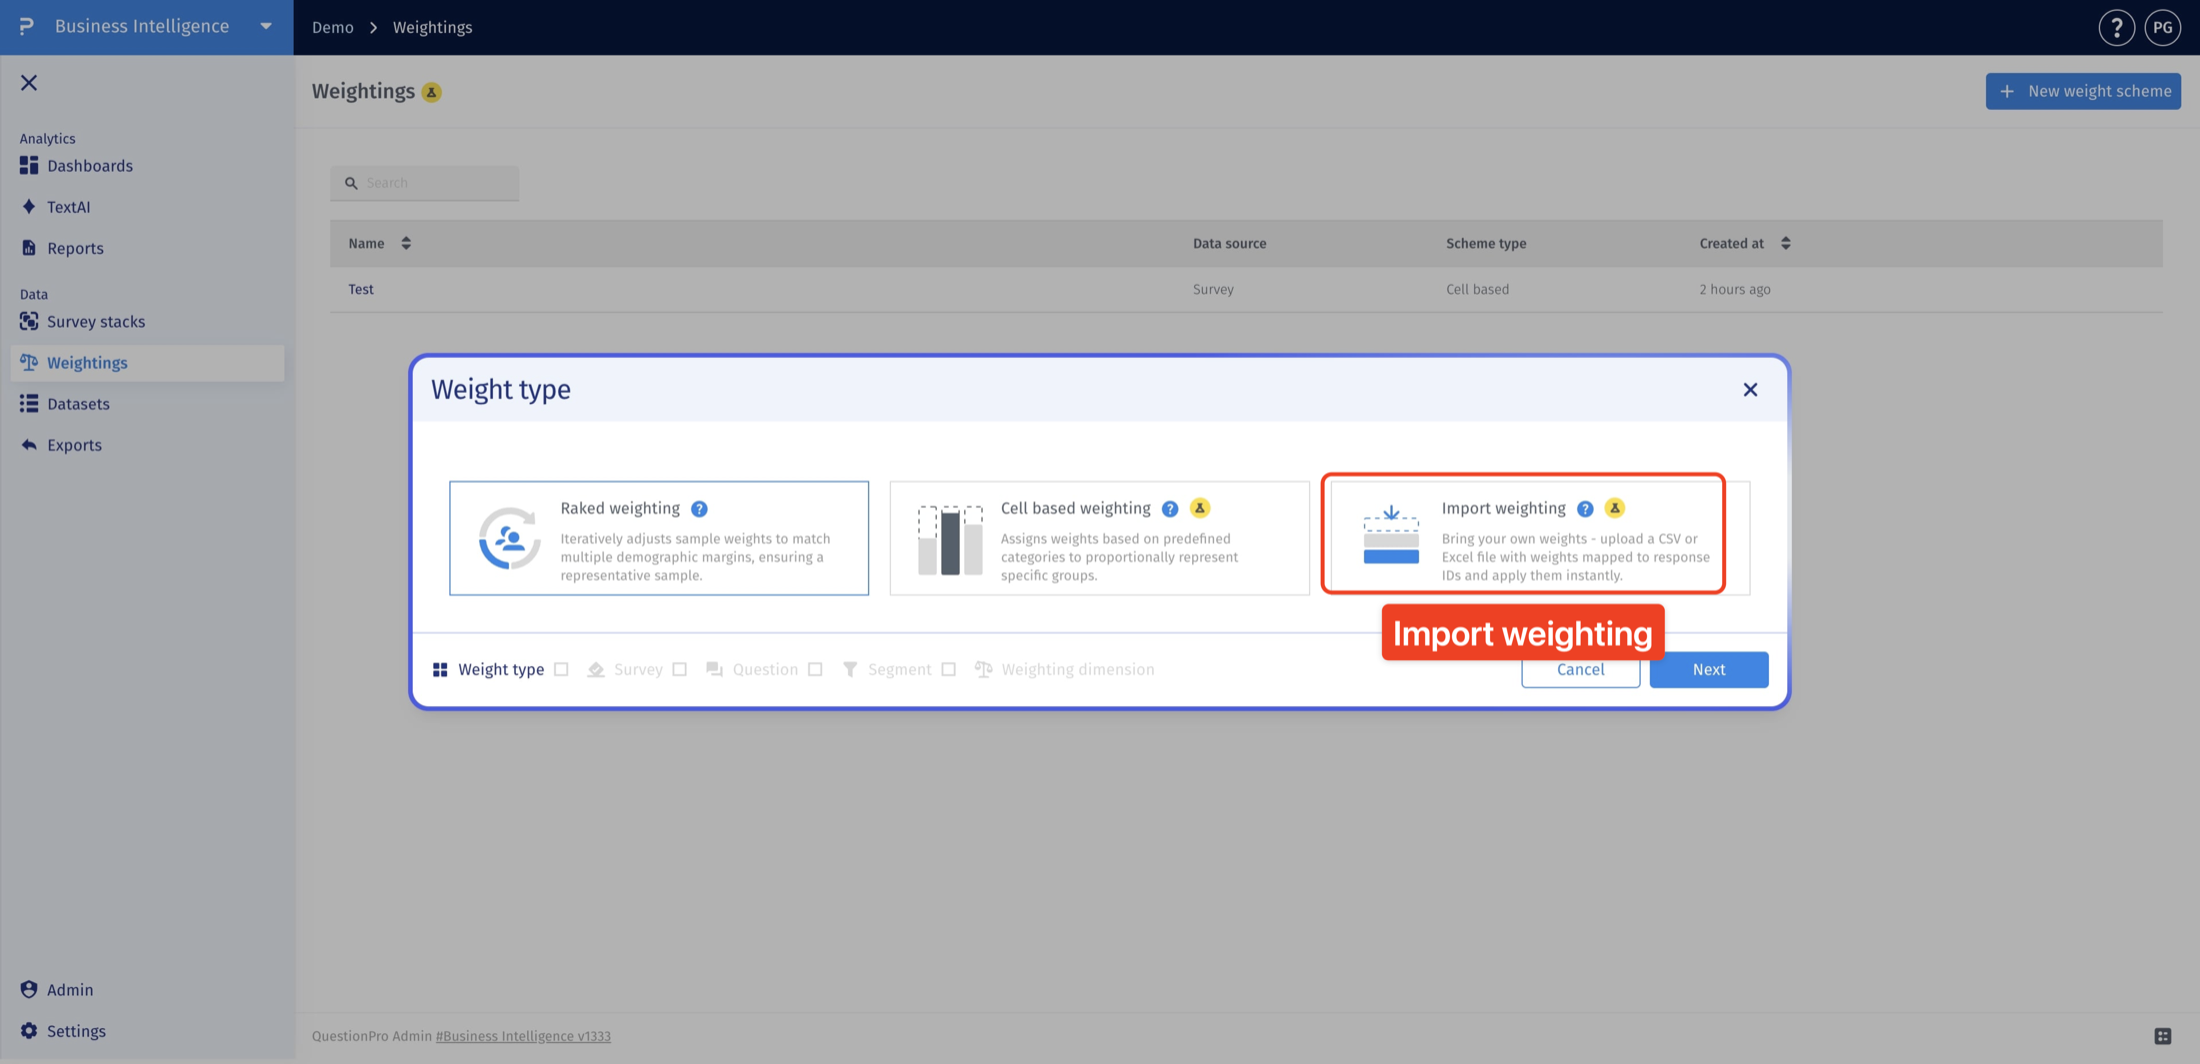The image size is (2200, 1064).
Task: Open Survey stacks in the sidebar
Action: click(96, 322)
